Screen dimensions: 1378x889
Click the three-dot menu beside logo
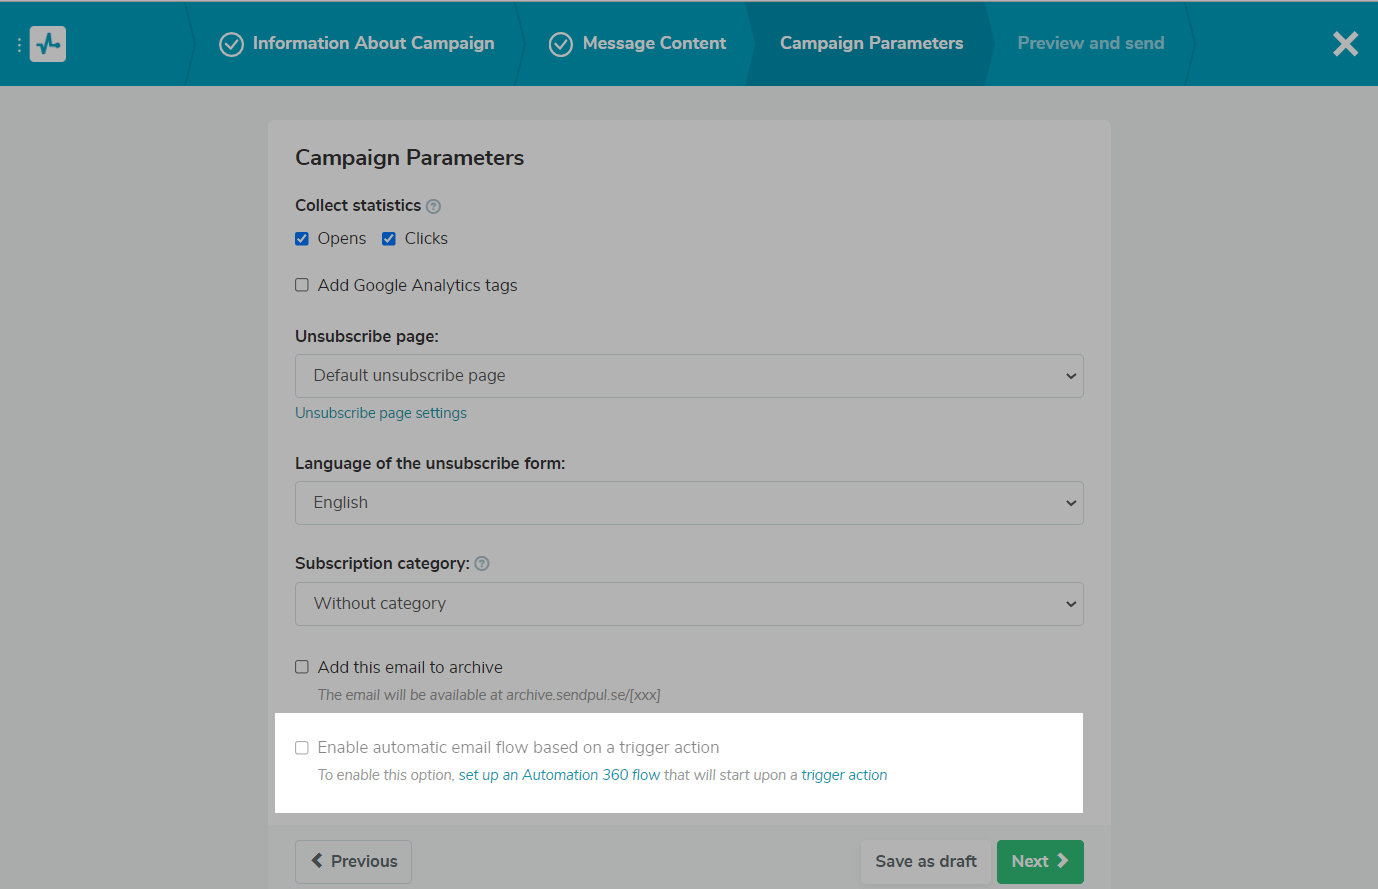(x=19, y=45)
